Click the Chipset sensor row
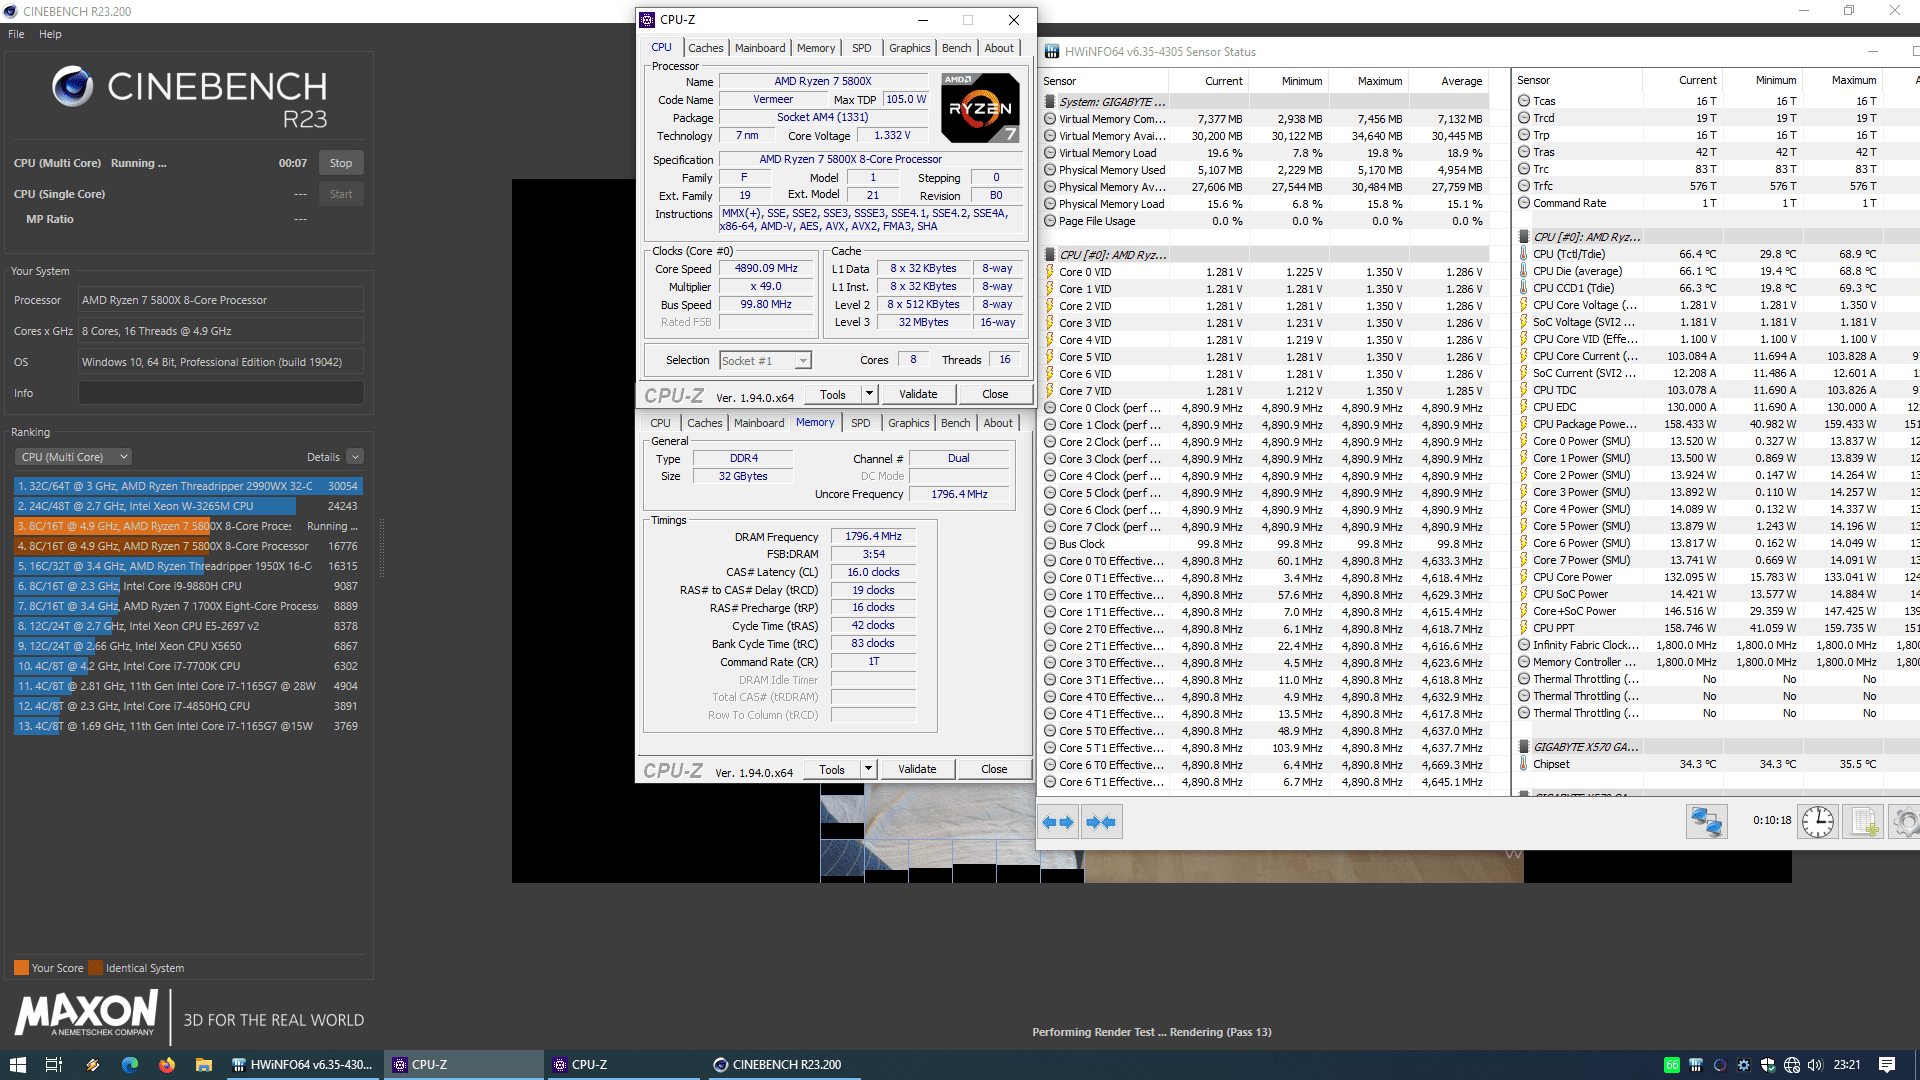Screen dimensions: 1920x1080 [x=1715, y=764]
